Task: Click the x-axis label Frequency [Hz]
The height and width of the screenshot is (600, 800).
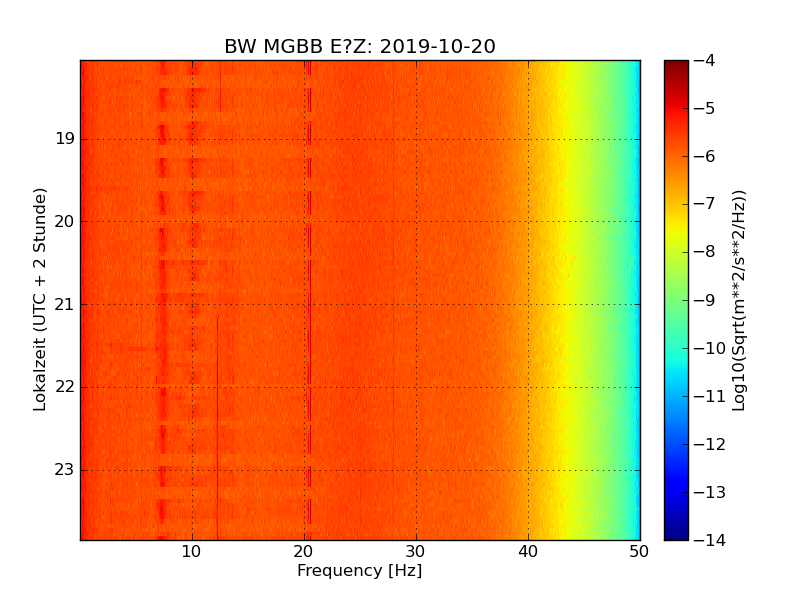Action: click(360, 570)
